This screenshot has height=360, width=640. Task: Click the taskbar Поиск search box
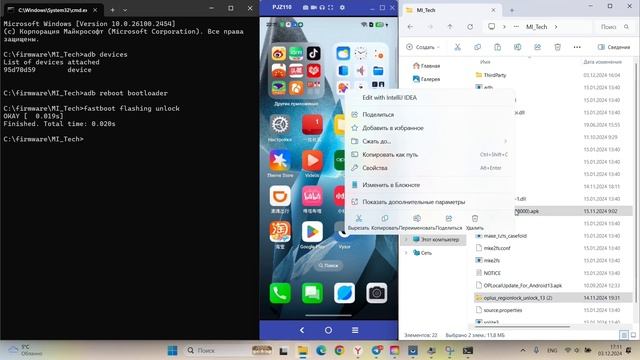(x=229, y=350)
